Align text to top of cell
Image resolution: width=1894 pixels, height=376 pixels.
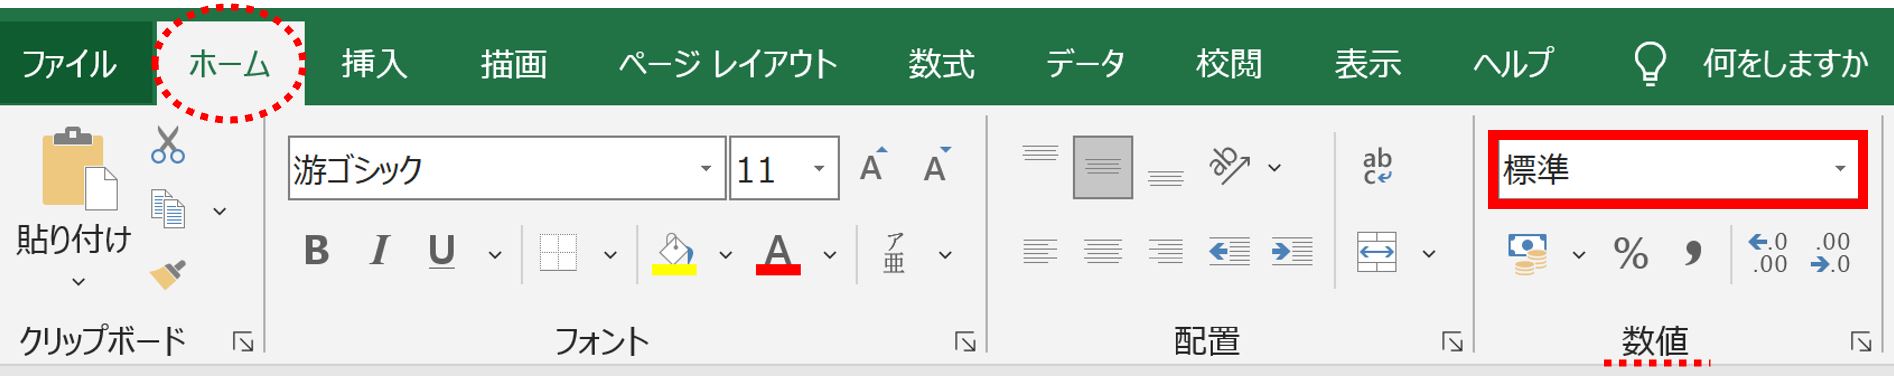1040,155
